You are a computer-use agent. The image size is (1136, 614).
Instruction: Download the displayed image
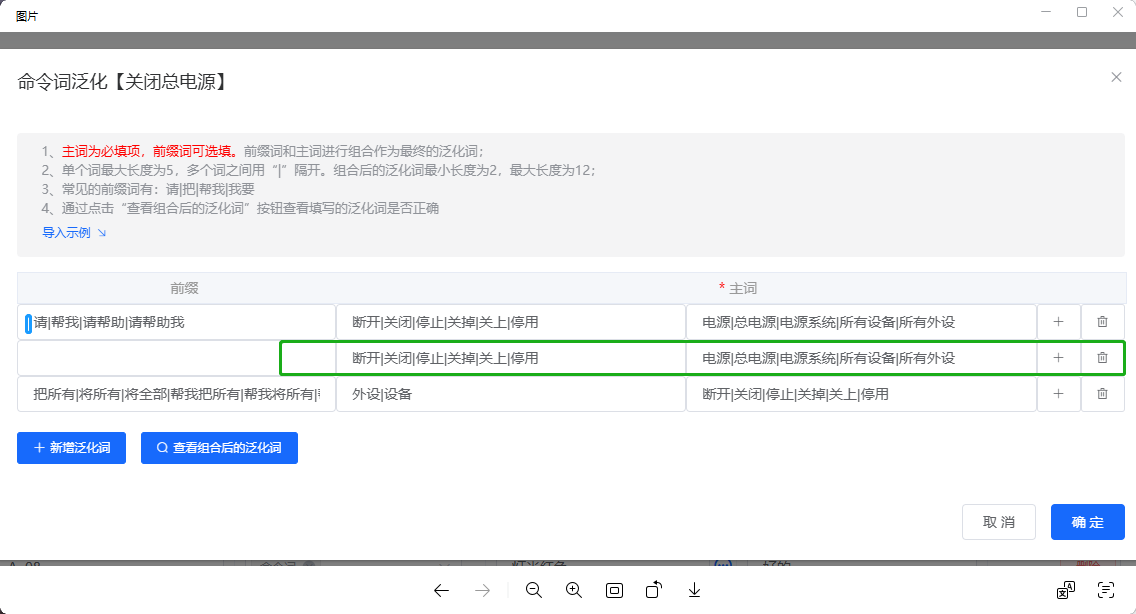694,590
